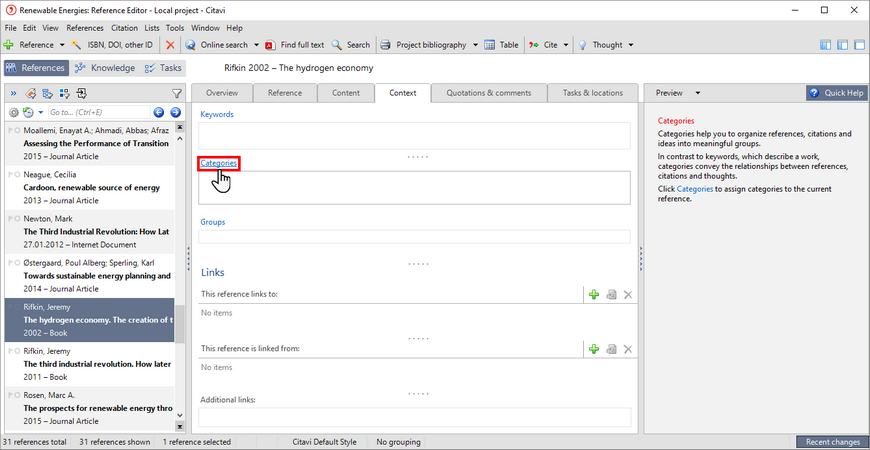Click the Cite toolbar button
Image resolution: width=870 pixels, height=450 pixels.
click(x=544, y=45)
